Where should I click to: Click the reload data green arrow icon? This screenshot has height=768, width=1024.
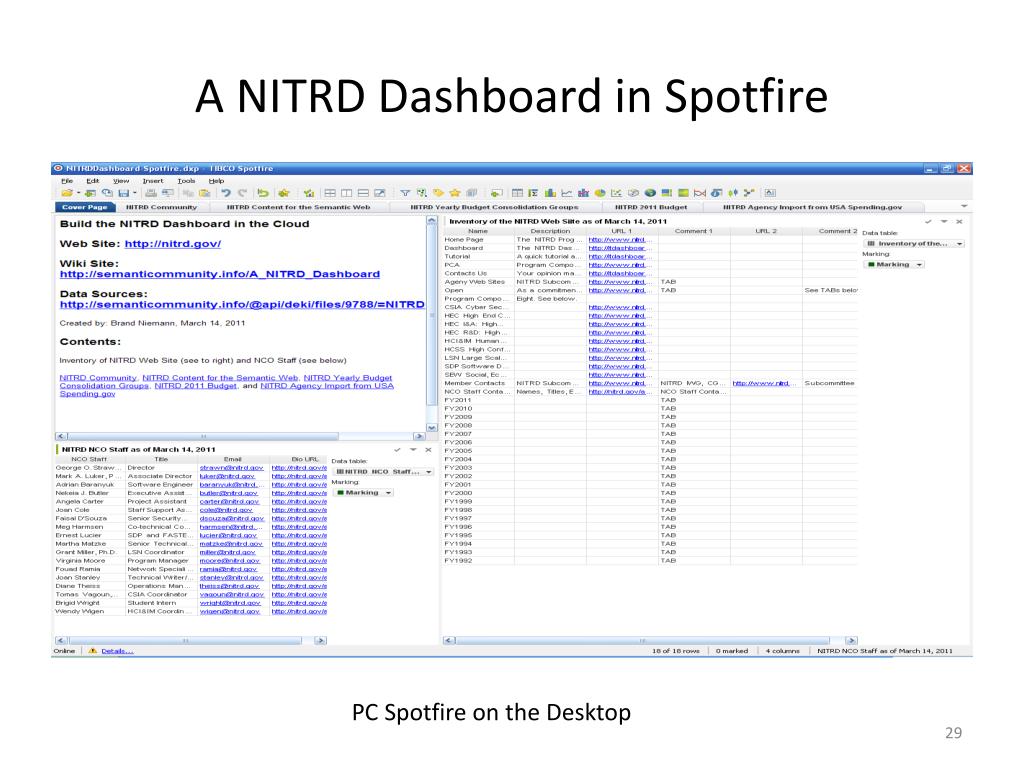(263, 193)
